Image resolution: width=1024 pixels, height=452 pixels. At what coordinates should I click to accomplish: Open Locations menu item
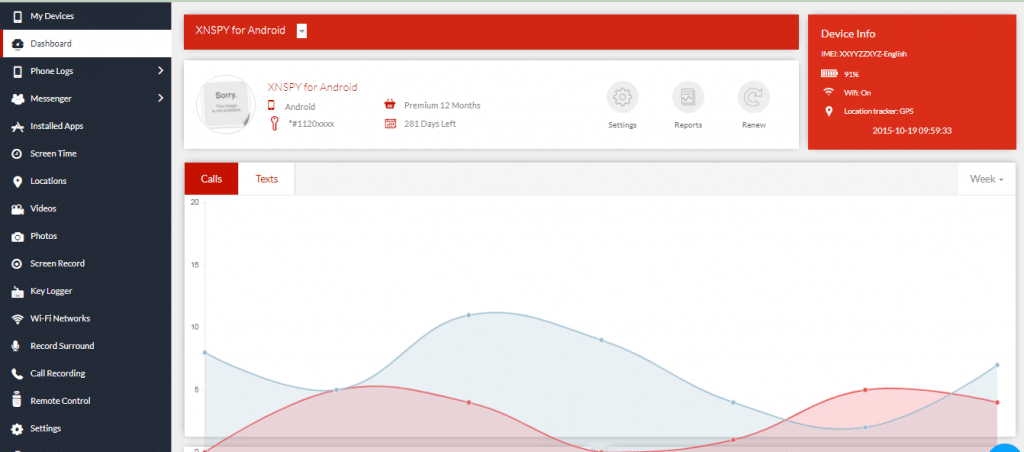coord(86,181)
